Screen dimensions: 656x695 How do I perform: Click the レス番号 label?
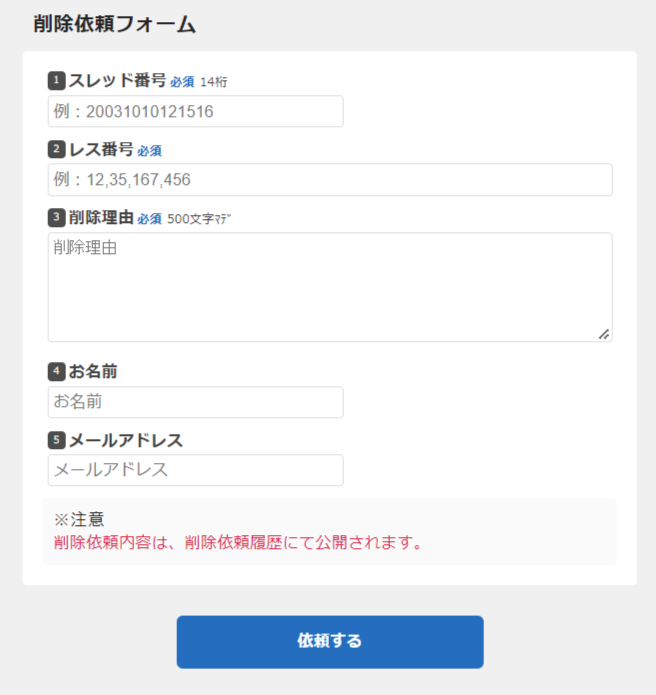pos(101,150)
